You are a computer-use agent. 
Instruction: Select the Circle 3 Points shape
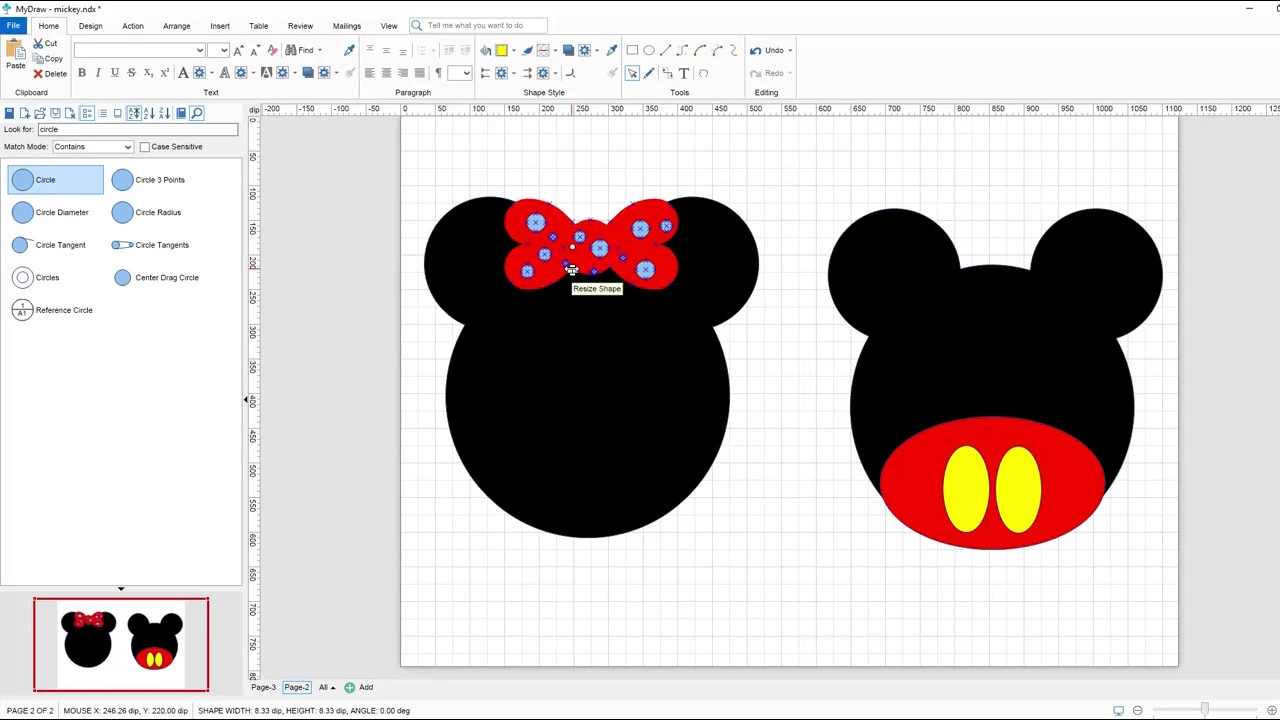point(150,180)
